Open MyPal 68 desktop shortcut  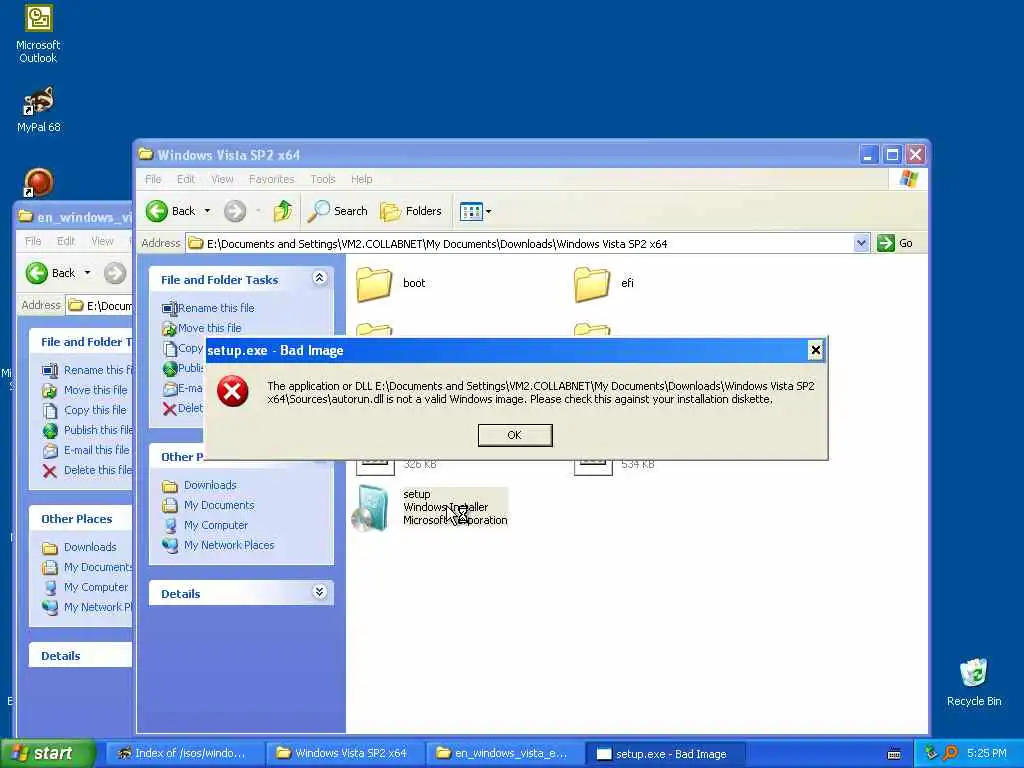(x=39, y=109)
